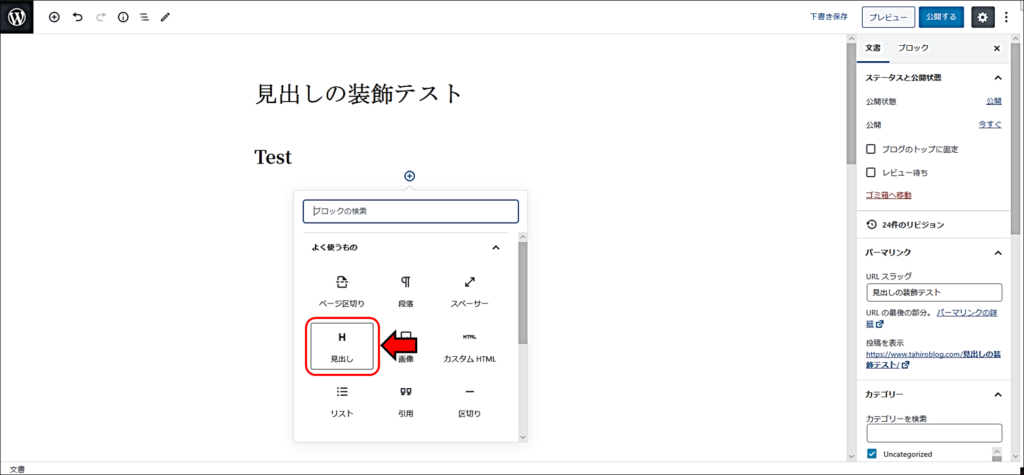Open the block navigation list icon
Viewport: 1024px width, 475px height.
[144, 17]
